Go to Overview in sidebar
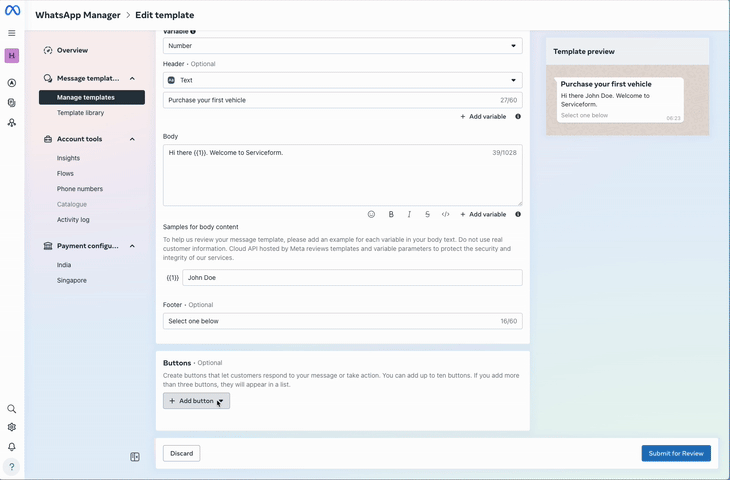 click(72, 50)
